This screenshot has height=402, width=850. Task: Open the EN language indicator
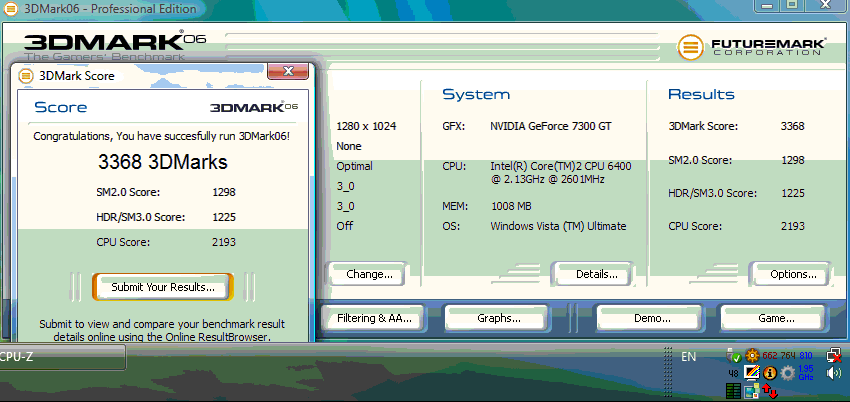(688, 356)
